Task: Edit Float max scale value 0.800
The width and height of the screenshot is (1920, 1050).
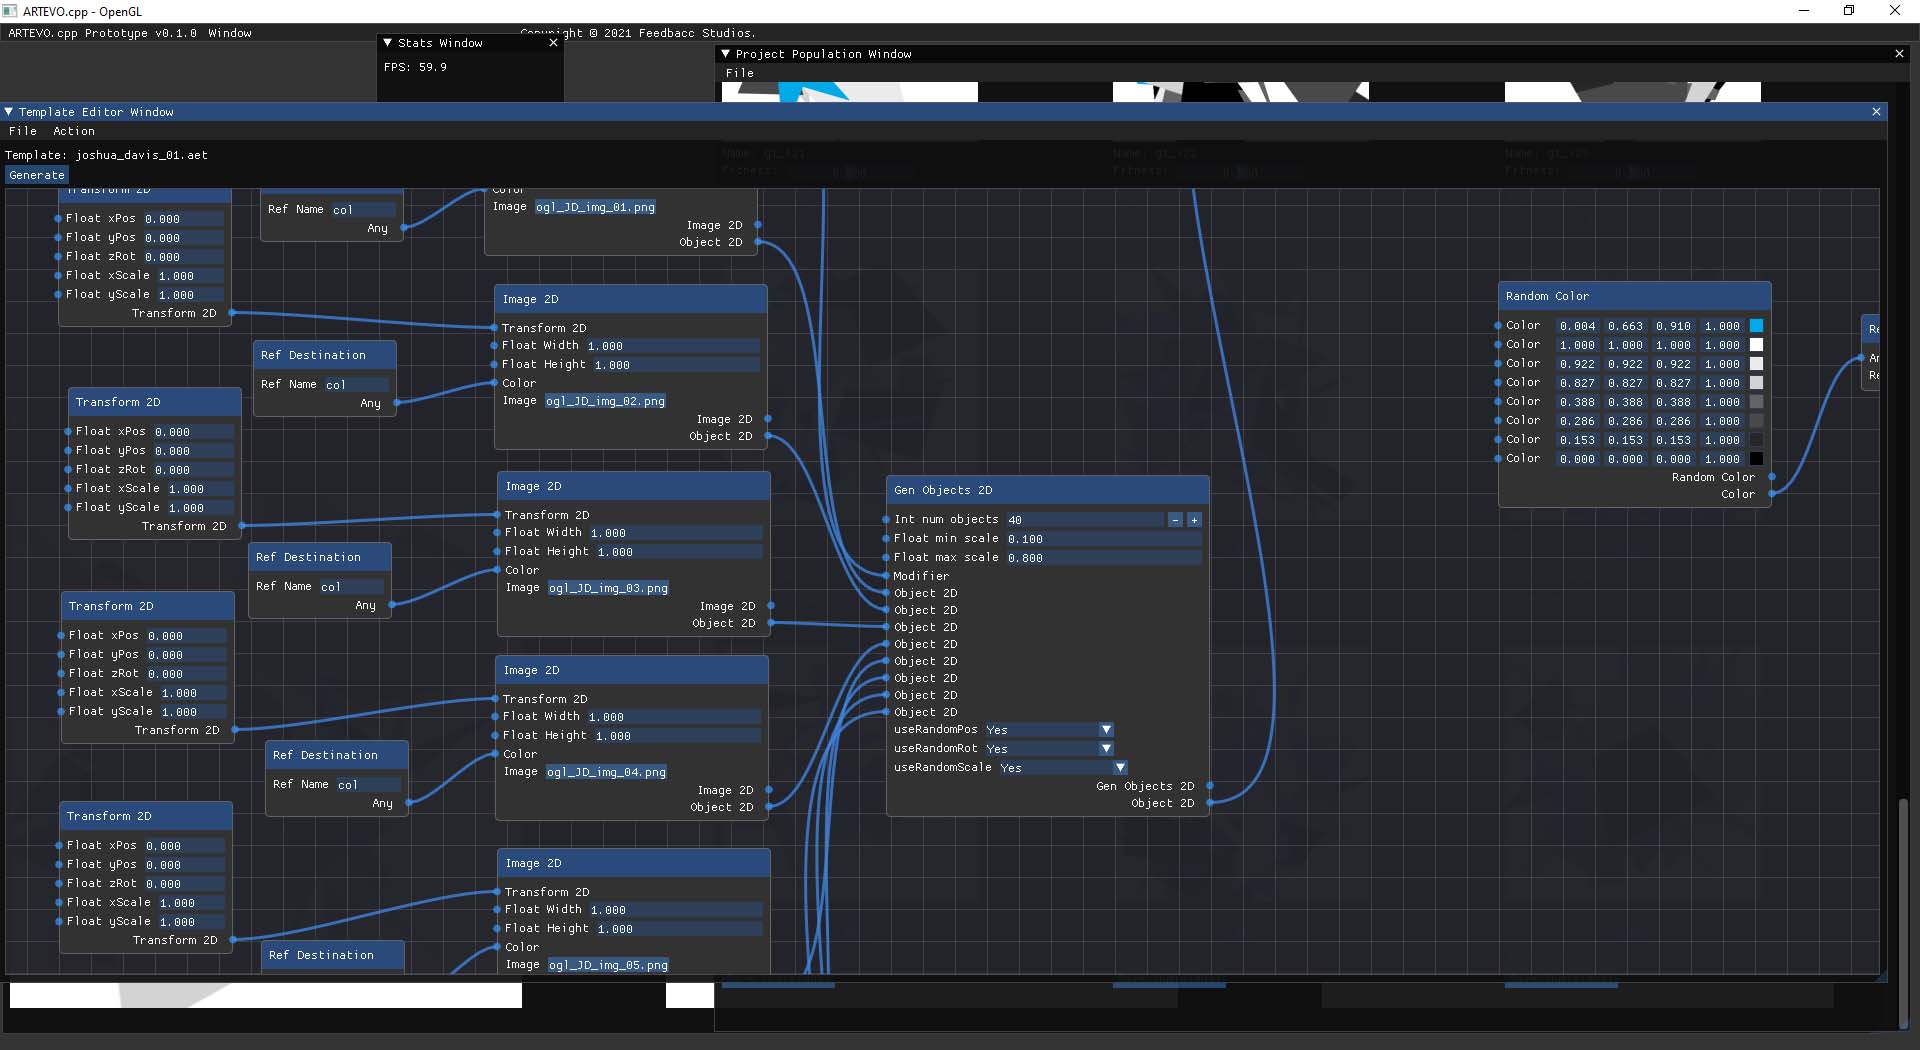Action: coord(1104,558)
